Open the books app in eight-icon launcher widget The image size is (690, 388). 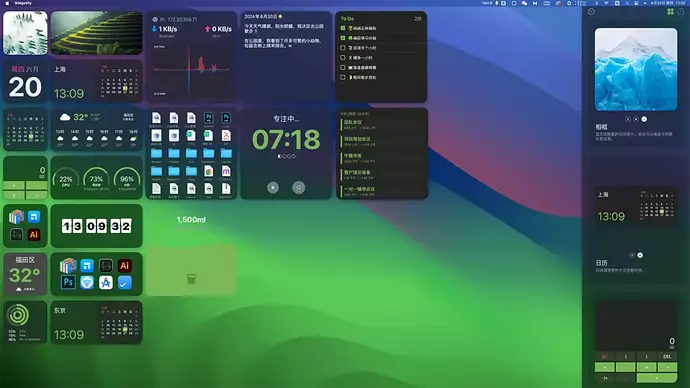68,265
